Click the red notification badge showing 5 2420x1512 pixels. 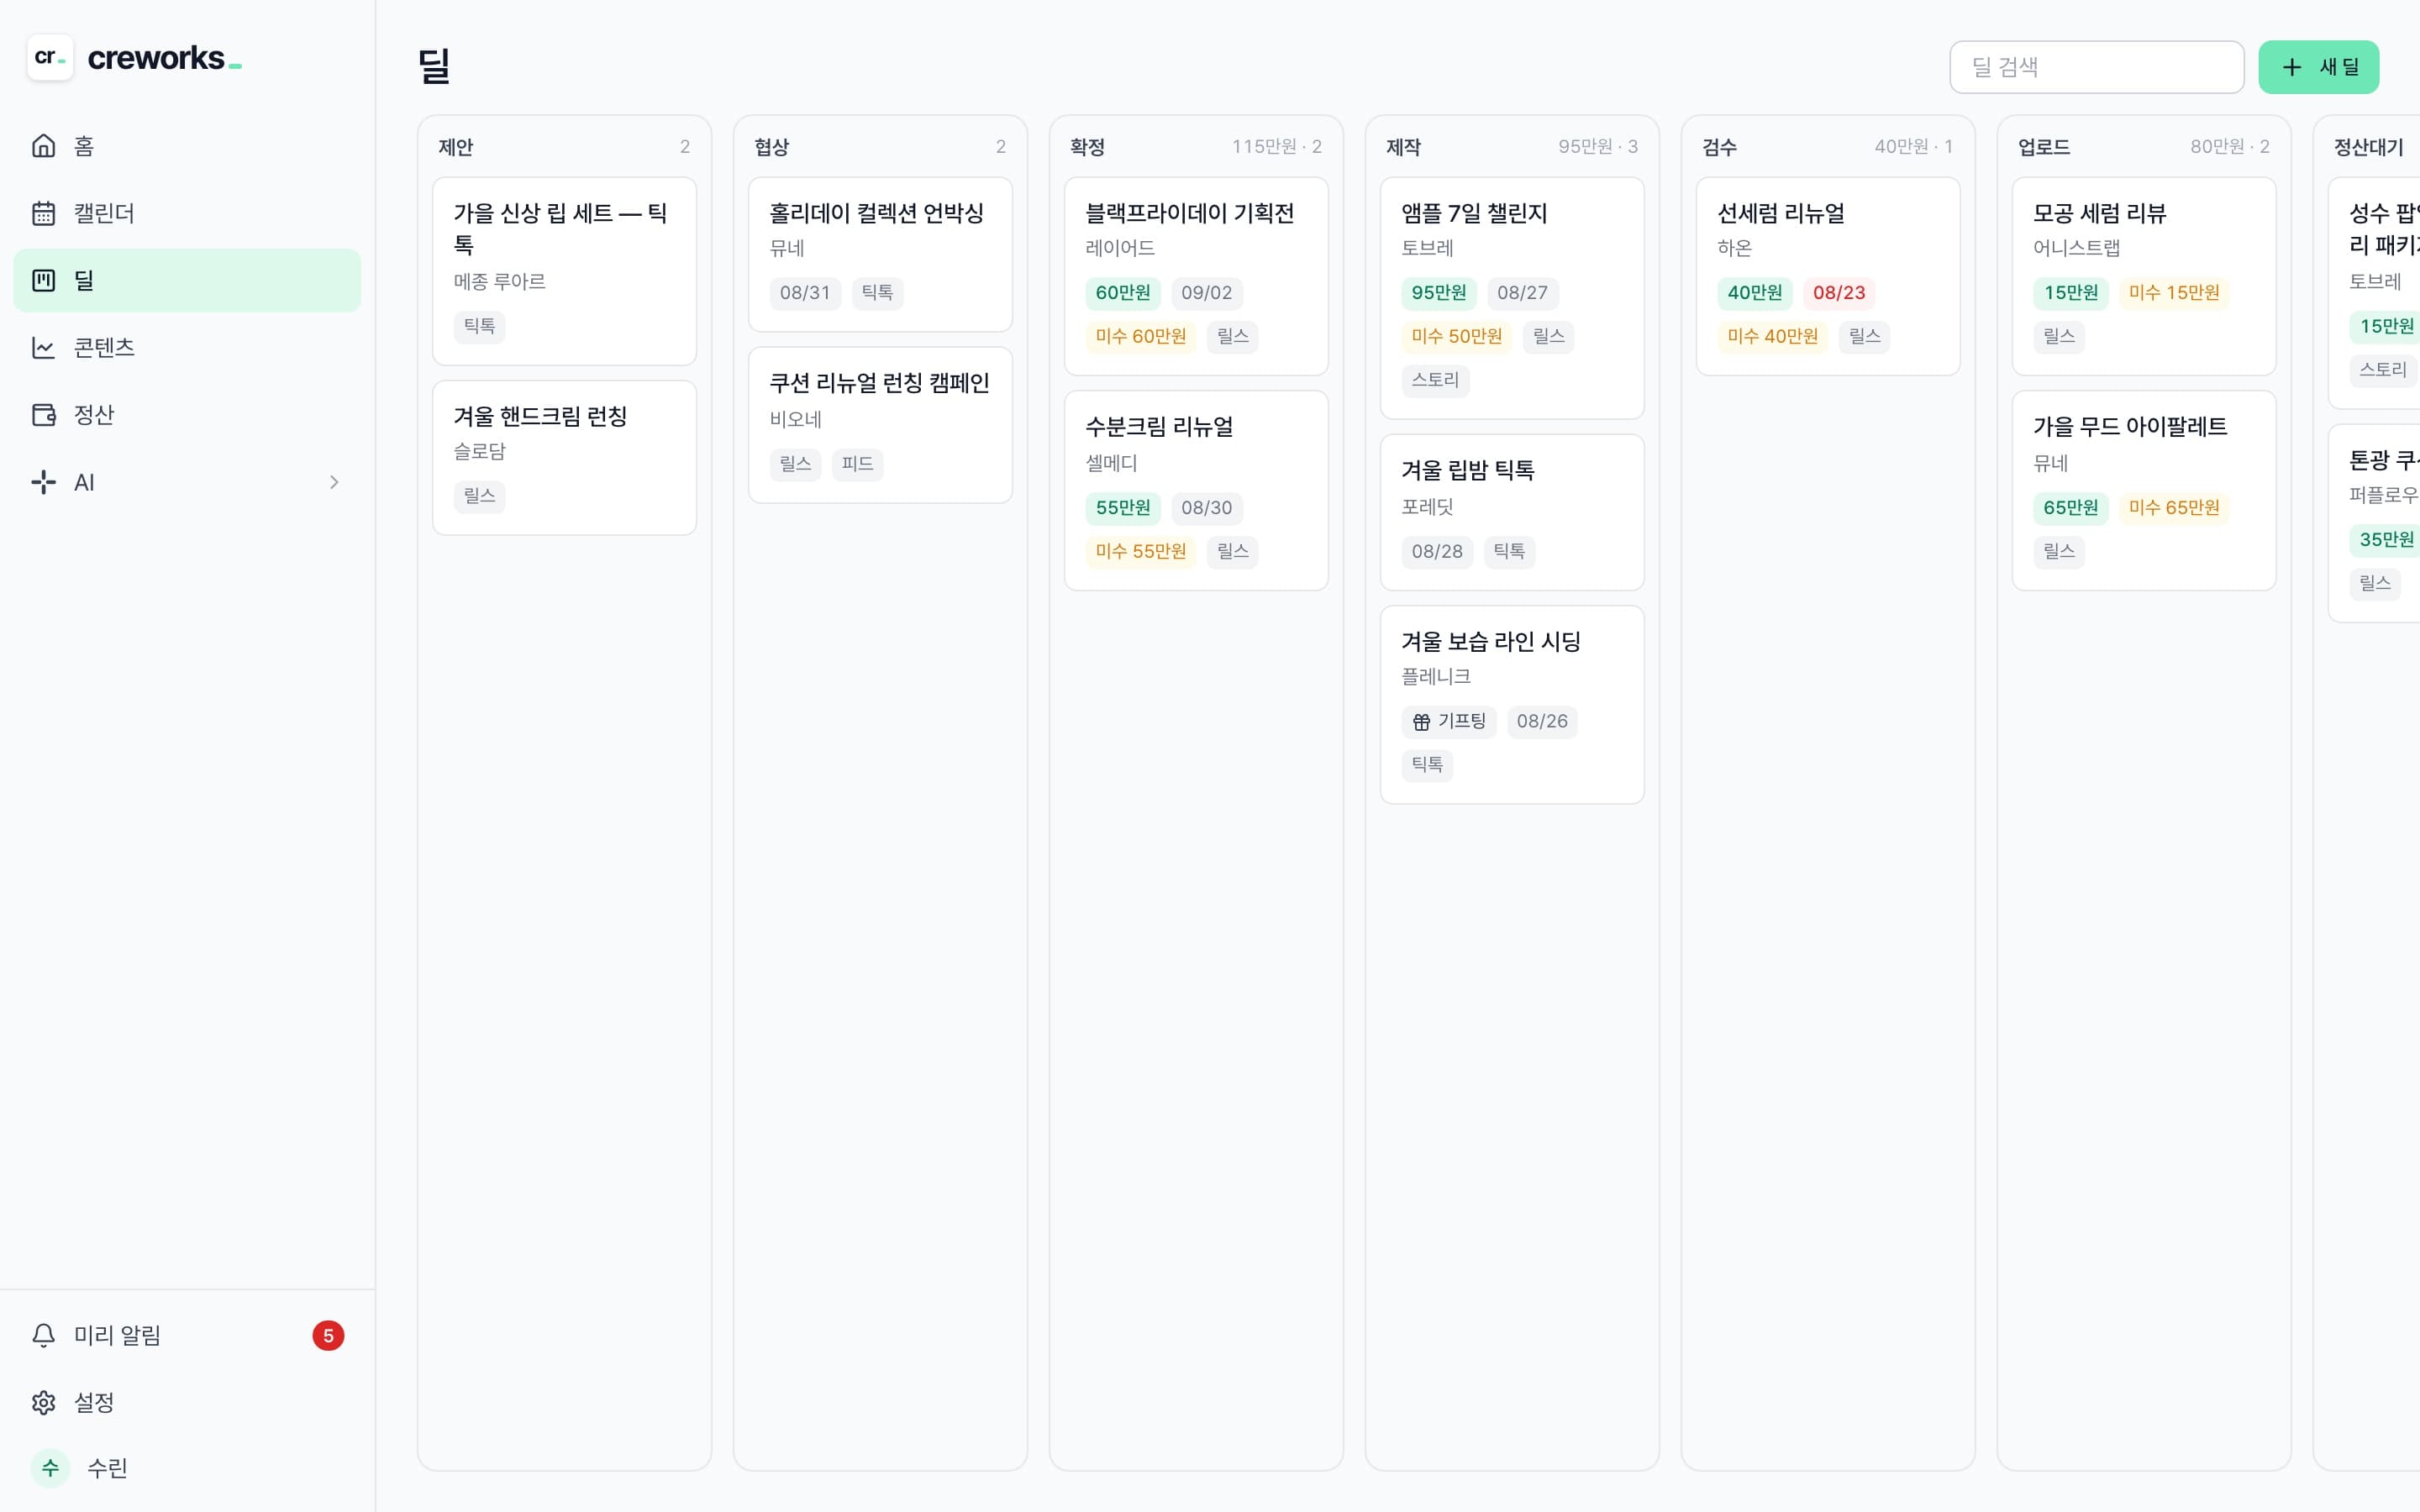(328, 1335)
